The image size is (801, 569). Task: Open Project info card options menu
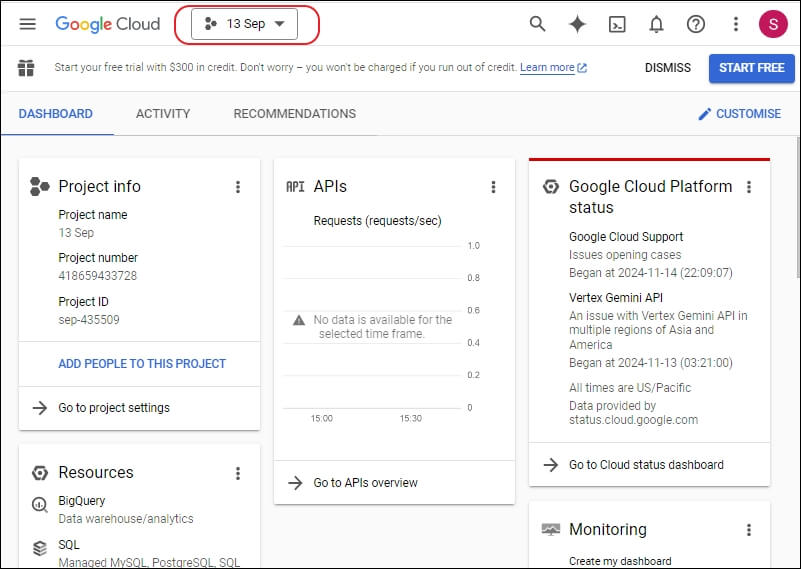(238, 187)
